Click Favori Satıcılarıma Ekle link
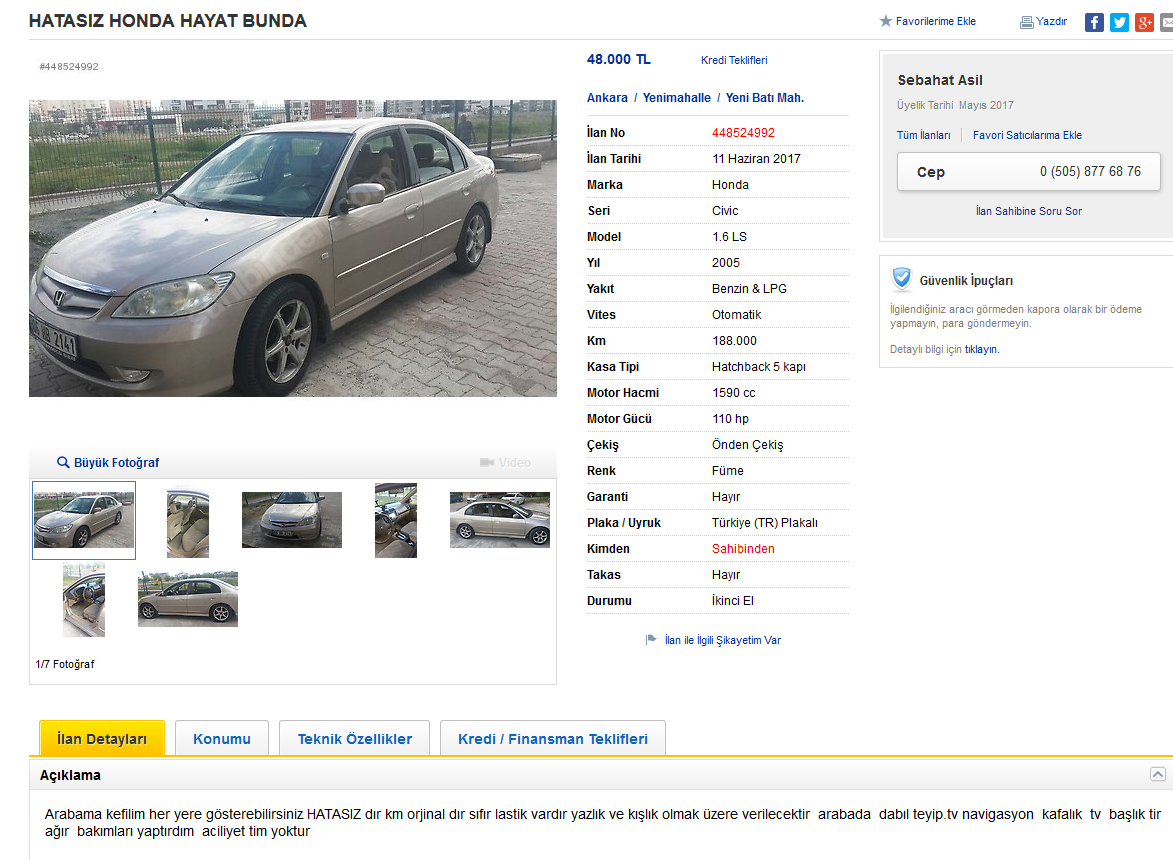Viewport: 1173px width, 860px height. (x=1027, y=135)
